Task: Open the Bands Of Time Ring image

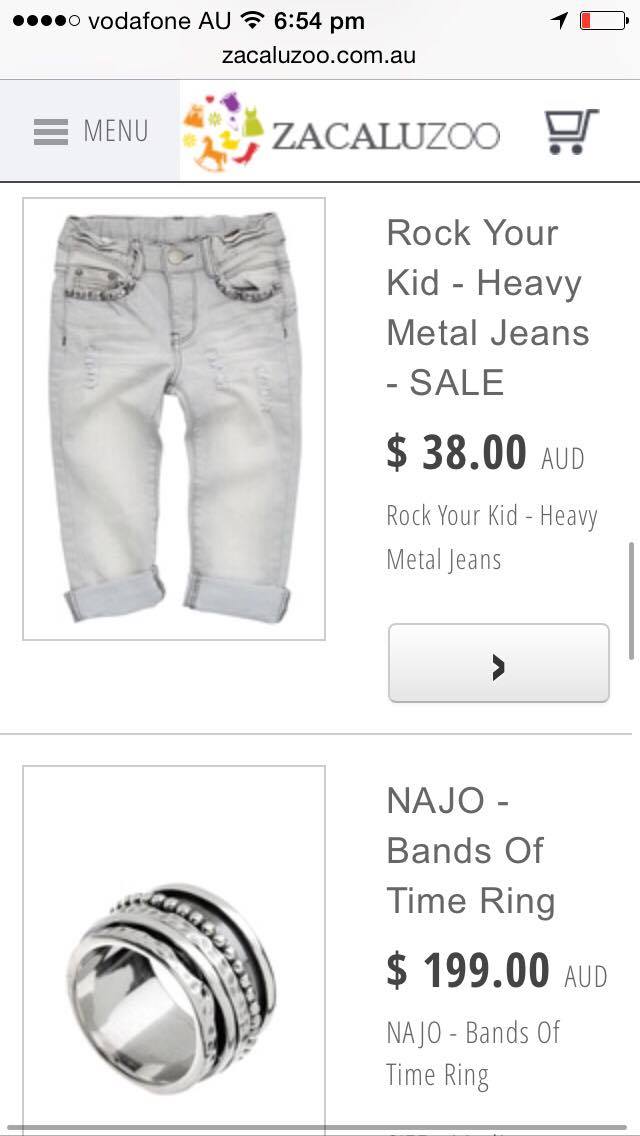Action: point(174,949)
